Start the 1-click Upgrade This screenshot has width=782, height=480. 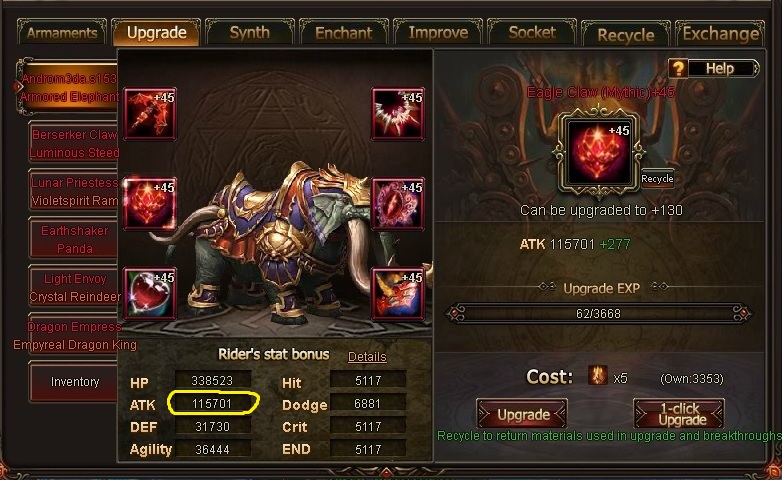pyautogui.click(x=679, y=414)
